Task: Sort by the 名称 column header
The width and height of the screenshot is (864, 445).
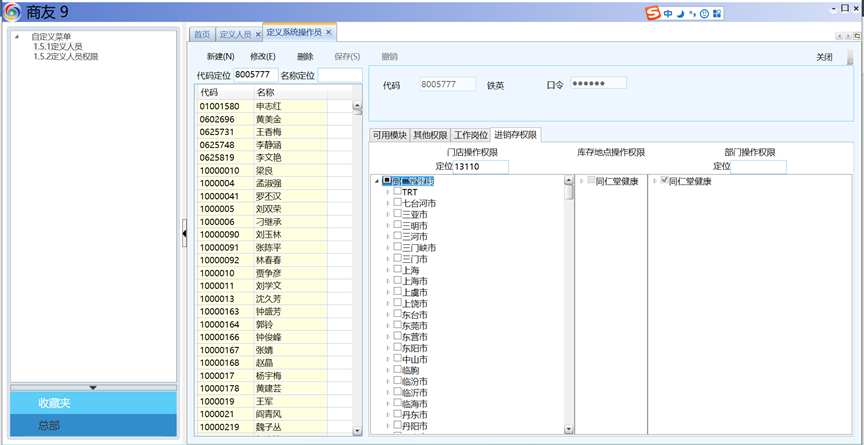Action: [x=290, y=92]
